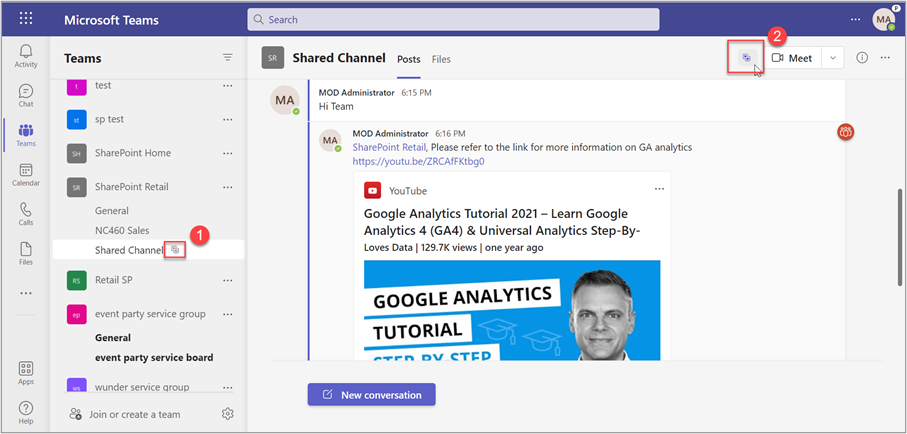Click into the Search box
907x434 pixels.
452,19
